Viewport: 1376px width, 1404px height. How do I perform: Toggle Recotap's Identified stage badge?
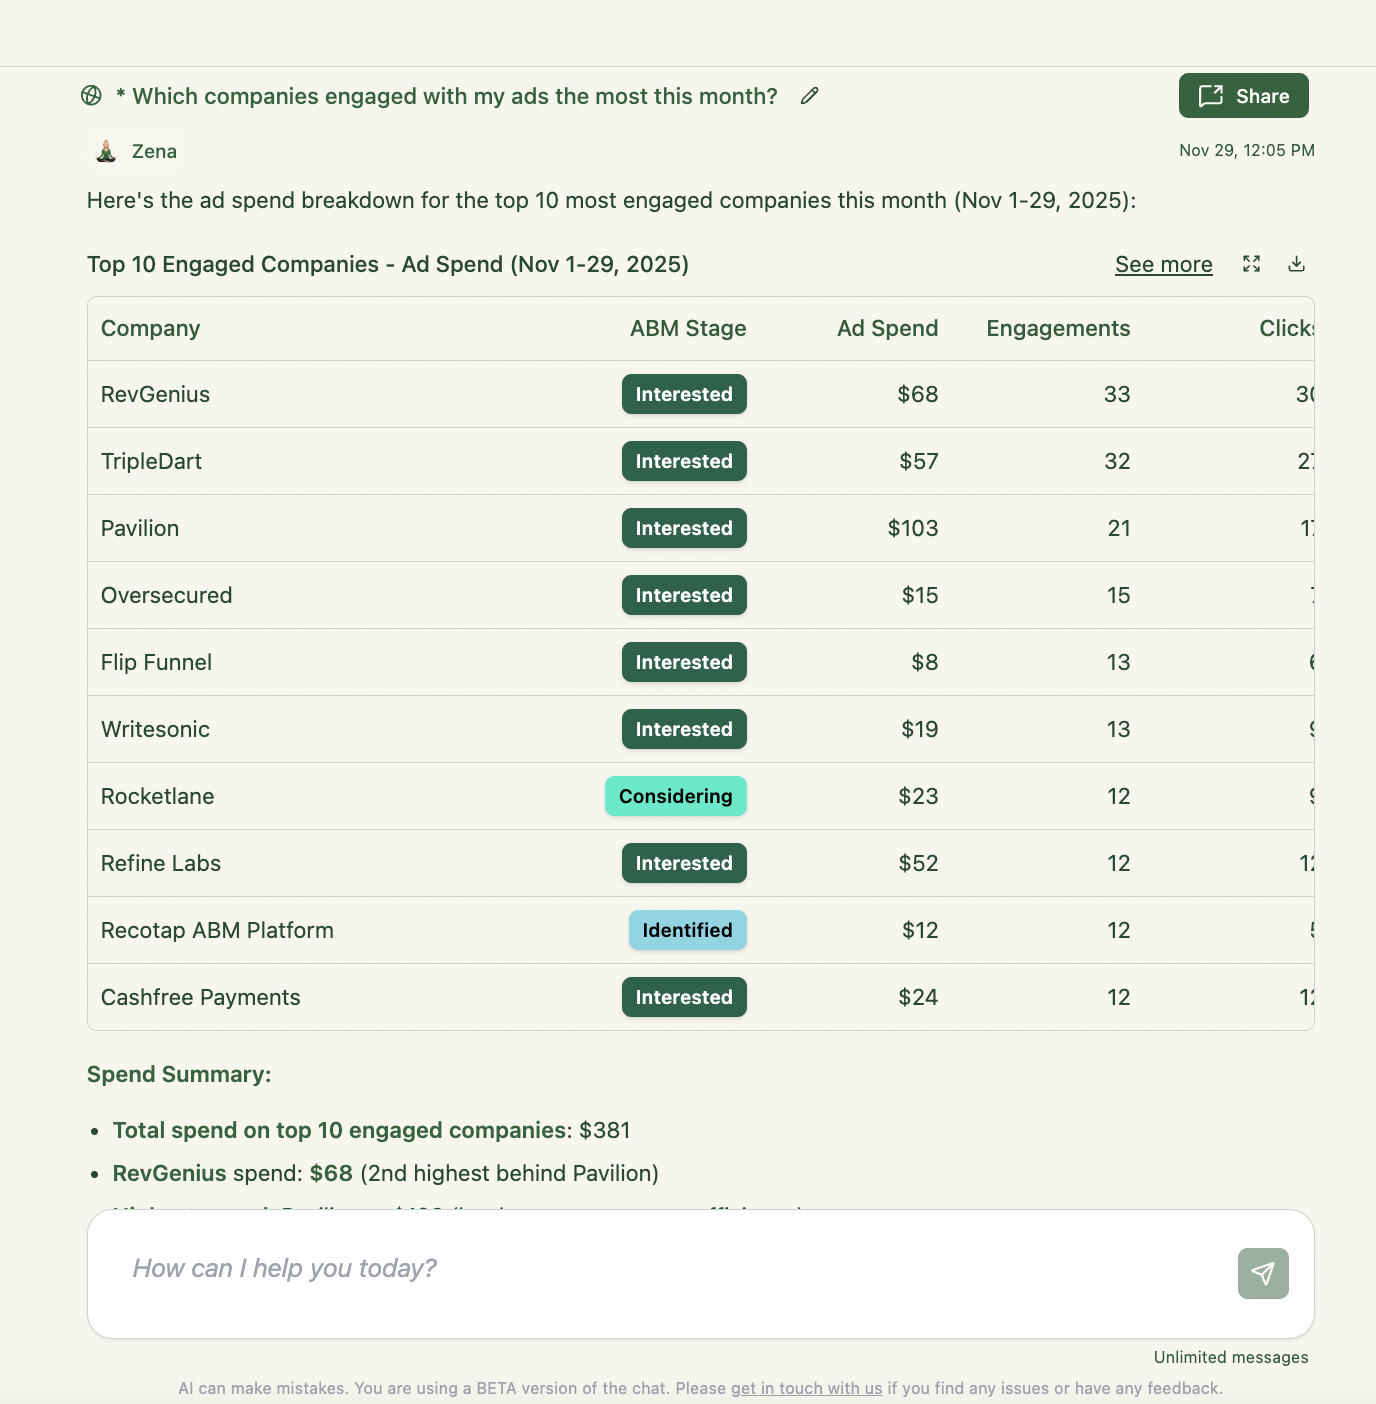point(687,930)
